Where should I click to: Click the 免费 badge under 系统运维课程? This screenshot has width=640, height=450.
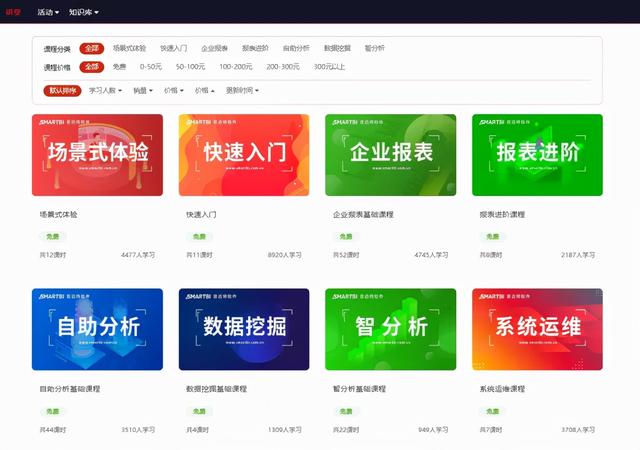coord(493,411)
